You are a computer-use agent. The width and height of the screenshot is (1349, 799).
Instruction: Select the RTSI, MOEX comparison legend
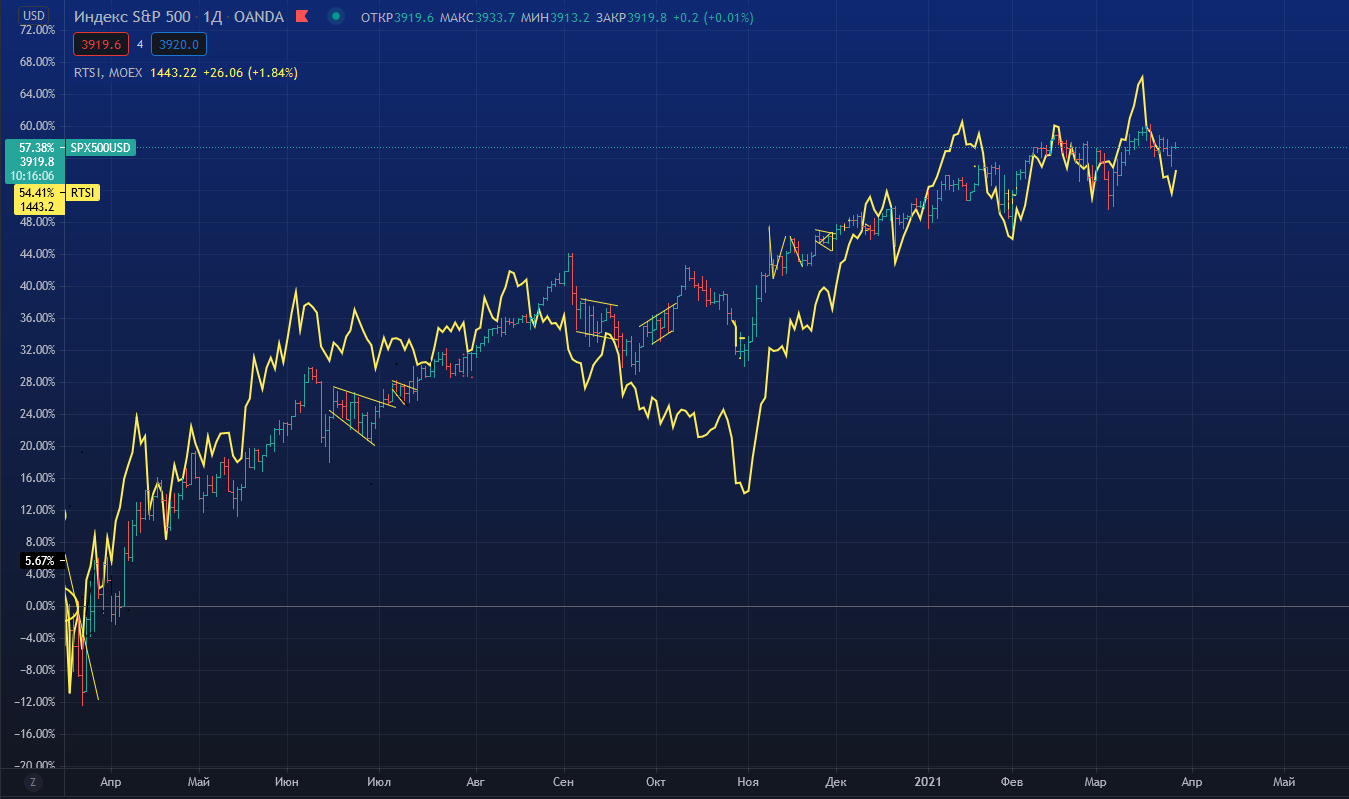pyautogui.click(x=109, y=73)
